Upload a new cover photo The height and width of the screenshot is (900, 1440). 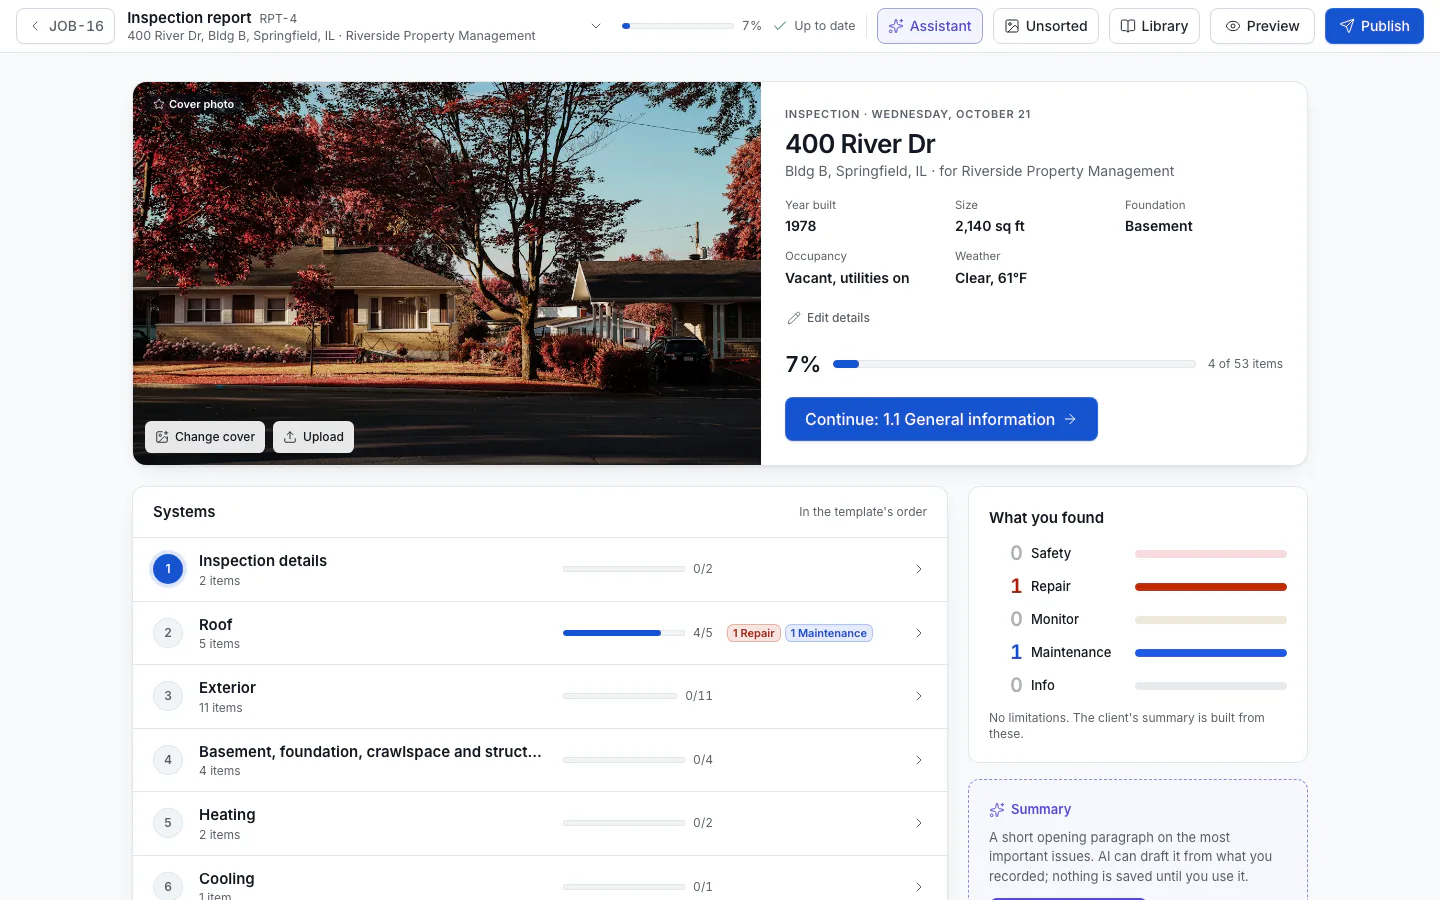(313, 437)
